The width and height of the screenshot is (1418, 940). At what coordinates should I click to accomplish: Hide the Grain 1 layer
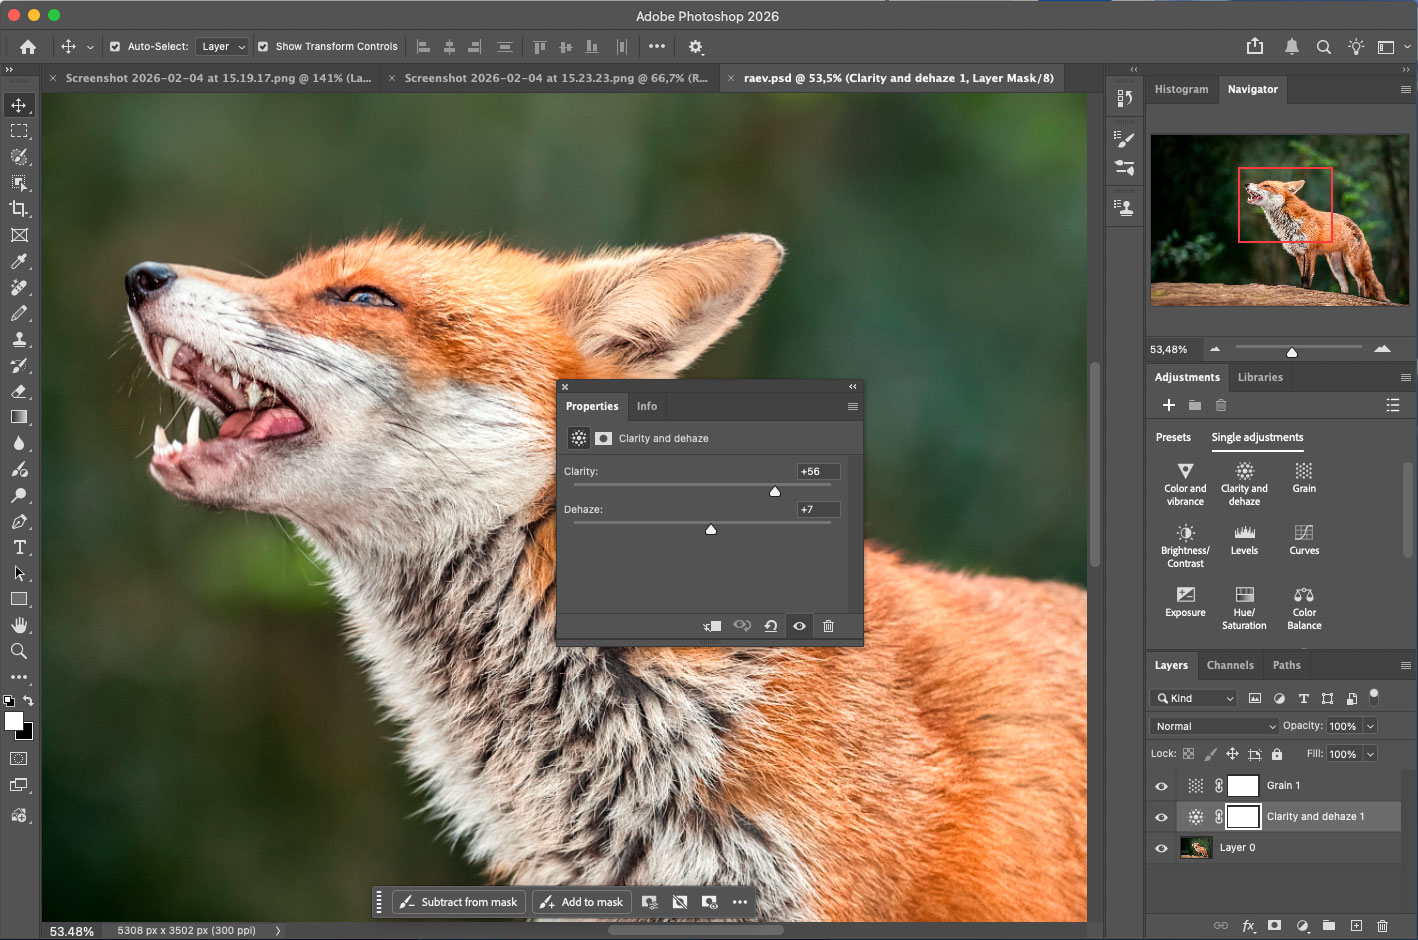click(x=1161, y=786)
